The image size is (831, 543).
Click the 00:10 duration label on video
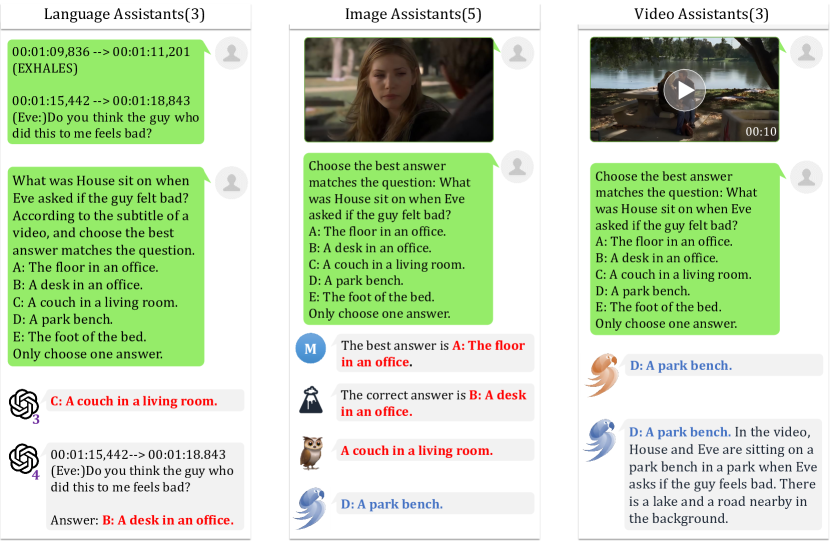tap(761, 131)
